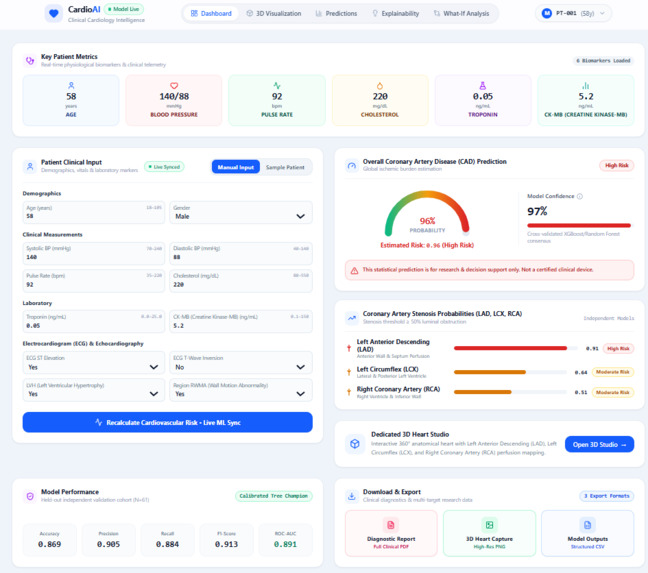The height and width of the screenshot is (573, 648).
Task: Switch to the Predictions tab
Action: click(x=336, y=13)
